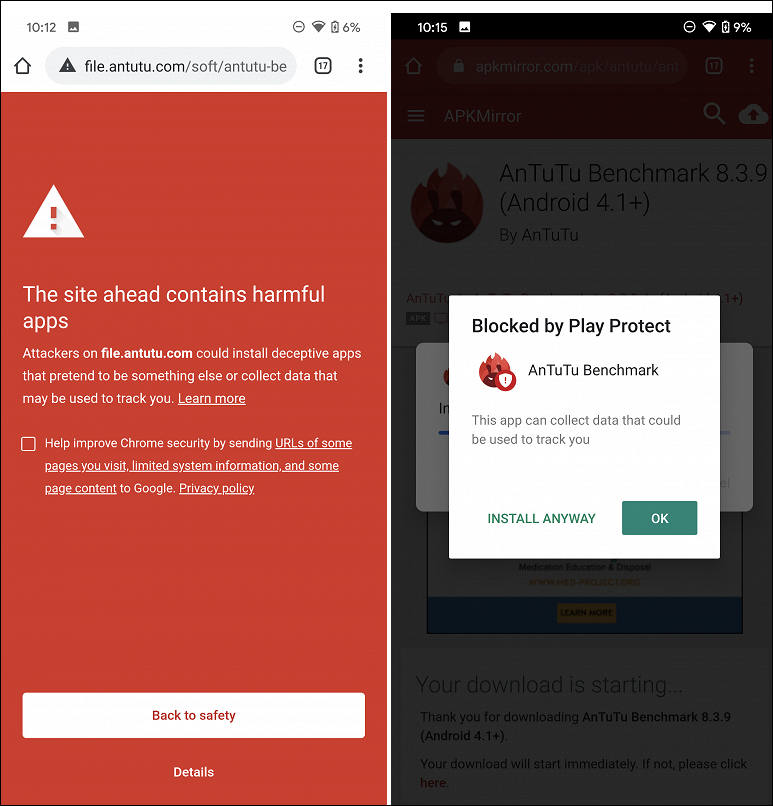Click the Back to safety button
Viewport: 773px width, 806px height.
click(194, 715)
